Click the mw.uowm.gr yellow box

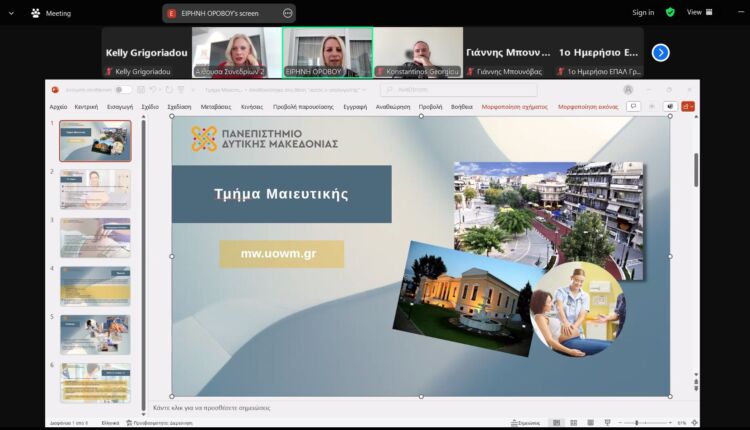pos(281,254)
